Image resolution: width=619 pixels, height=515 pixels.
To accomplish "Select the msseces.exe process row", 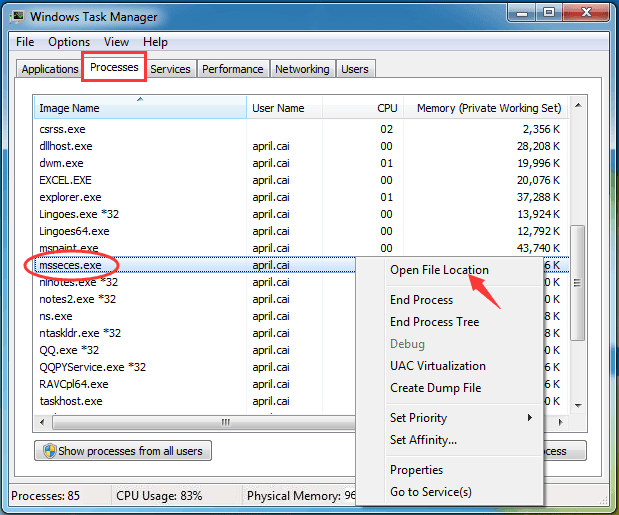I will (x=195, y=265).
